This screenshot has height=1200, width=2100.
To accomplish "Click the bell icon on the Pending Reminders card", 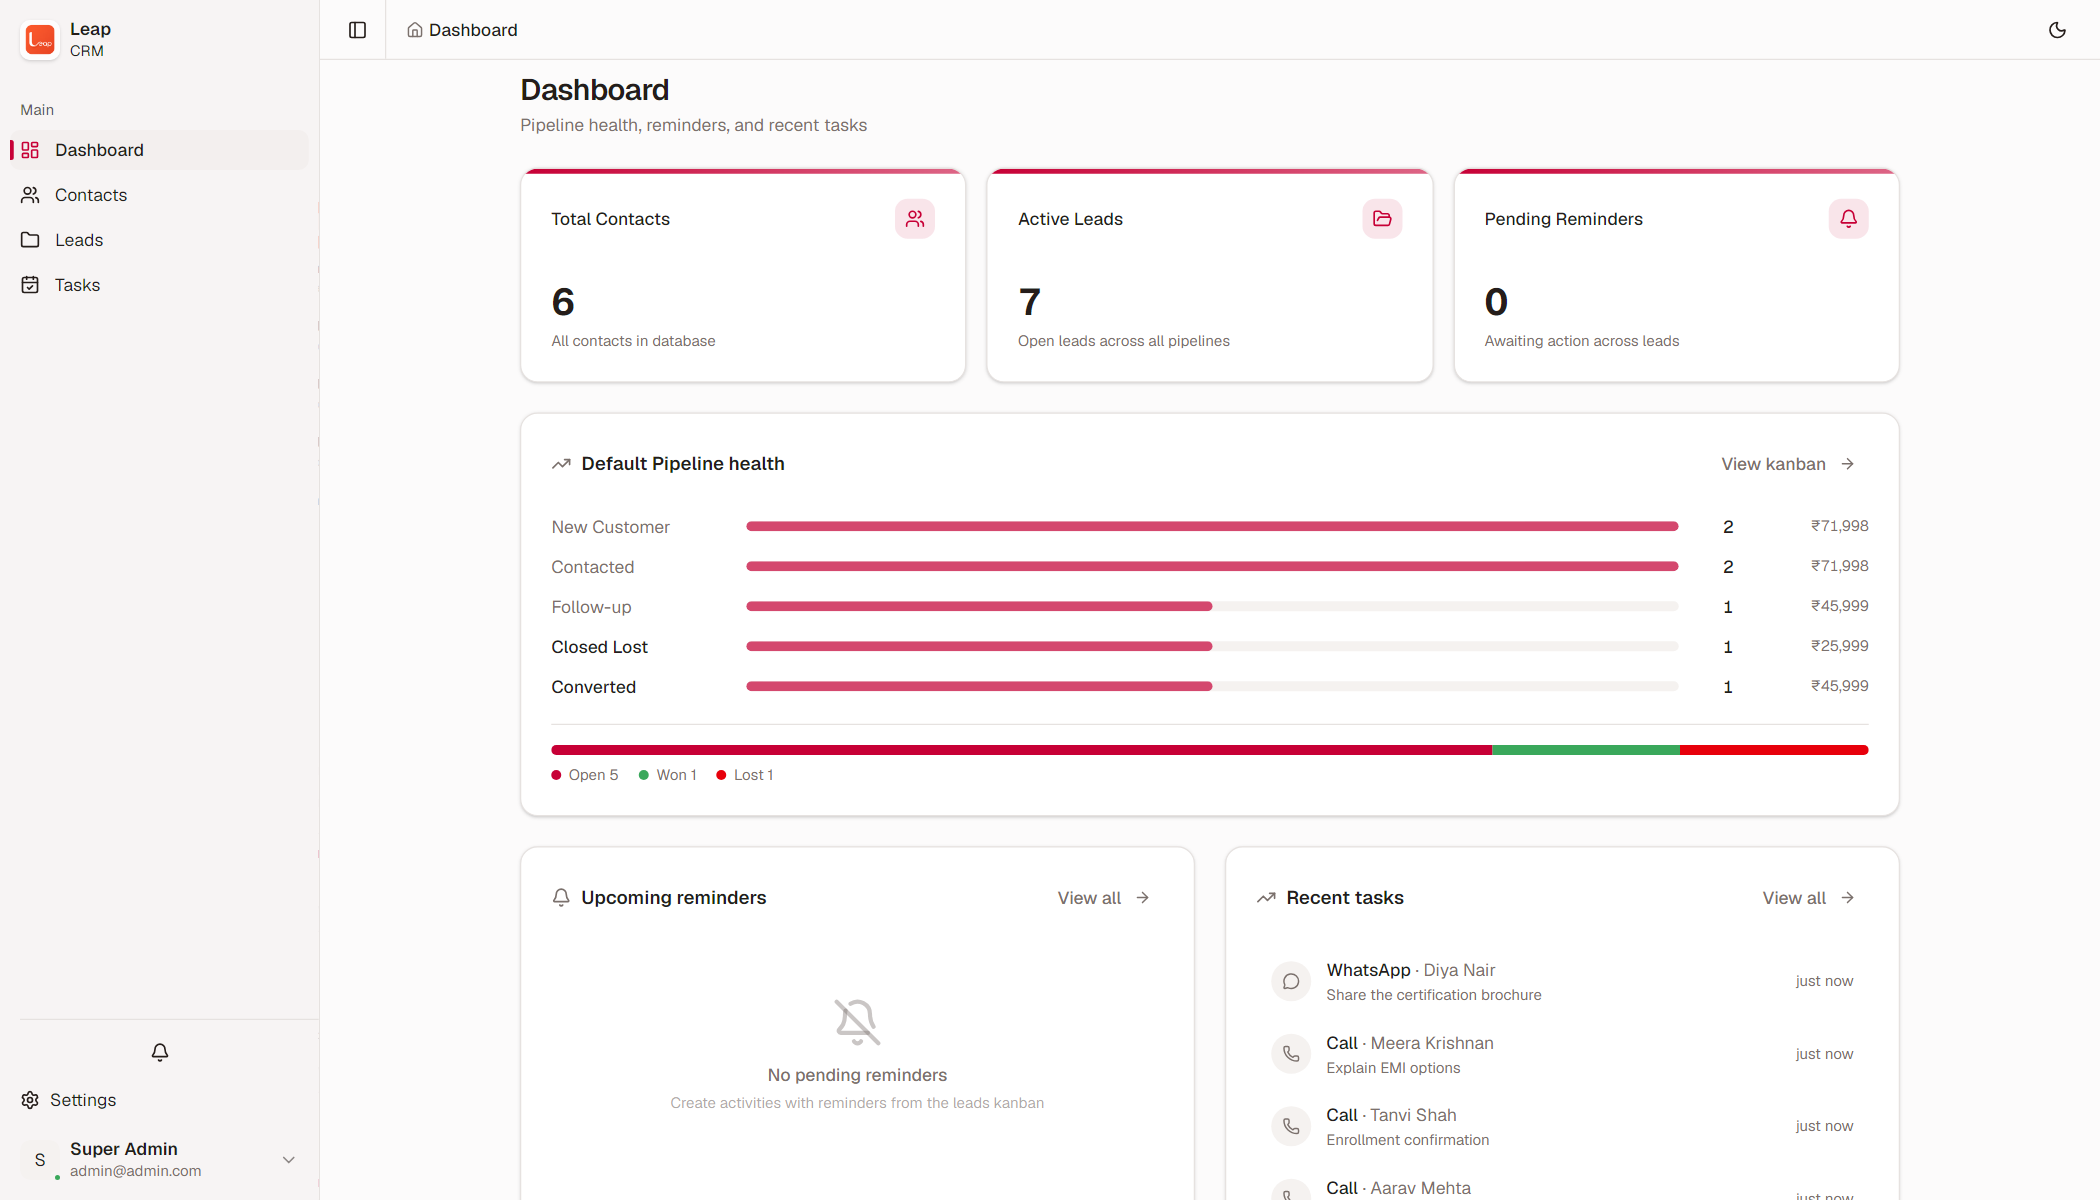I will coord(1848,219).
